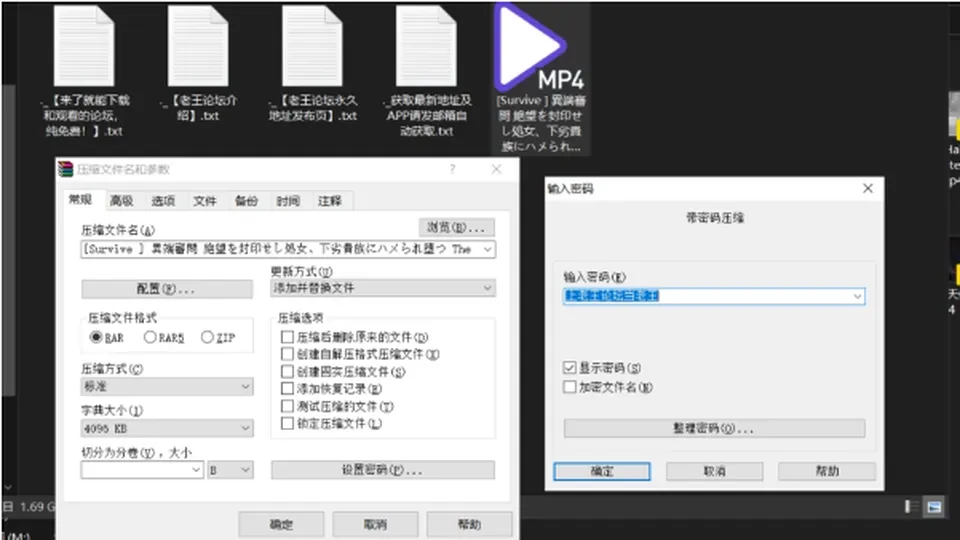Select the 老王论坛介绍 txt file icon
The image size is (960, 540).
198,47
